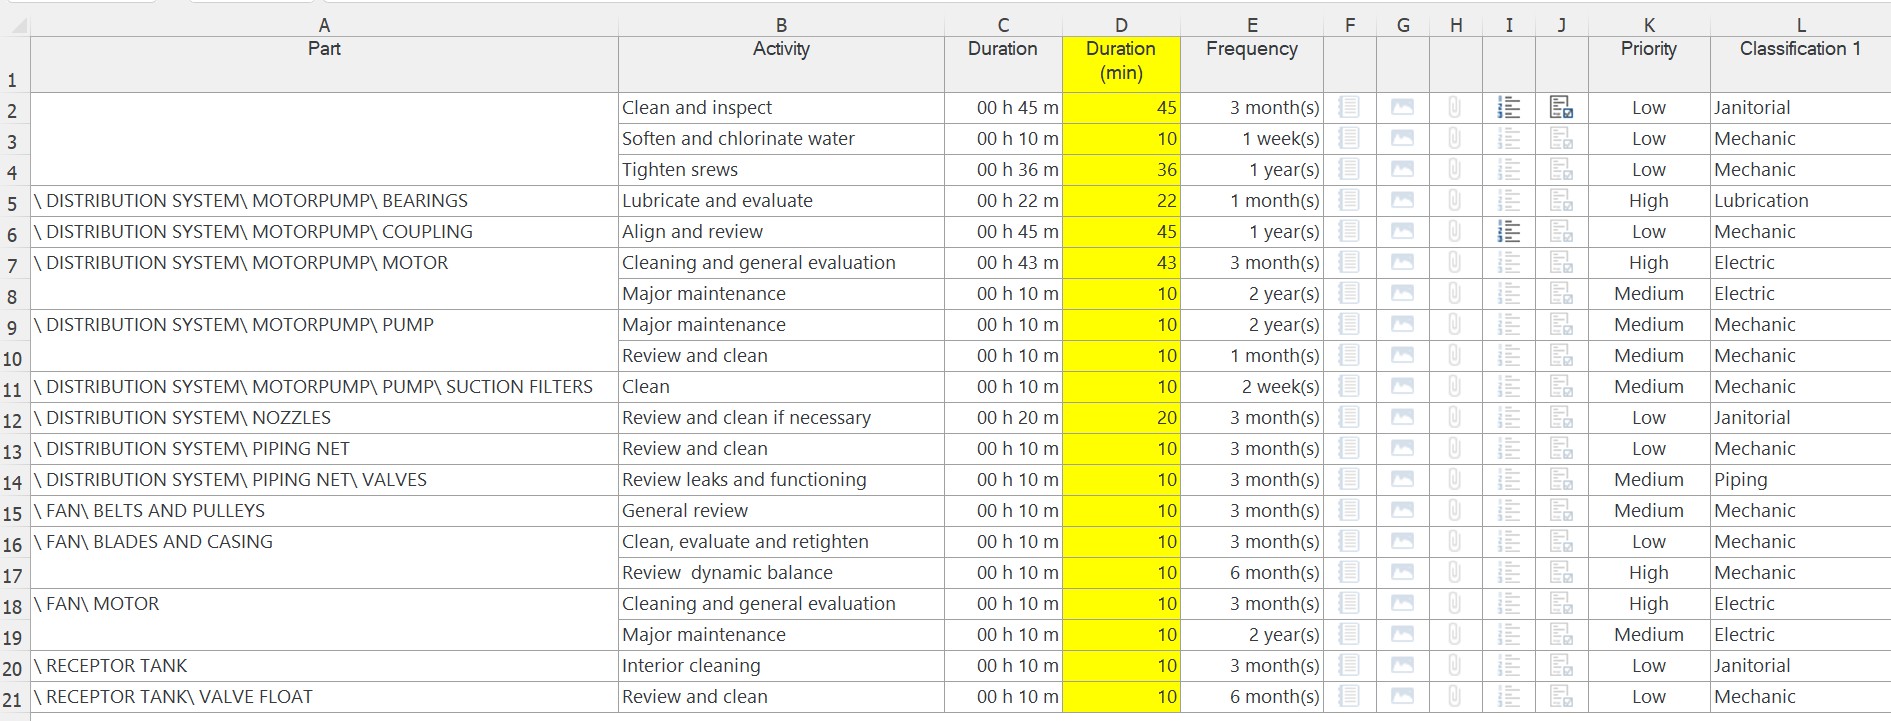The width and height of the screenshot is (1891, 721).
Task: Click the checklist icon in the Interior cleaning row
Action: 1561,666
